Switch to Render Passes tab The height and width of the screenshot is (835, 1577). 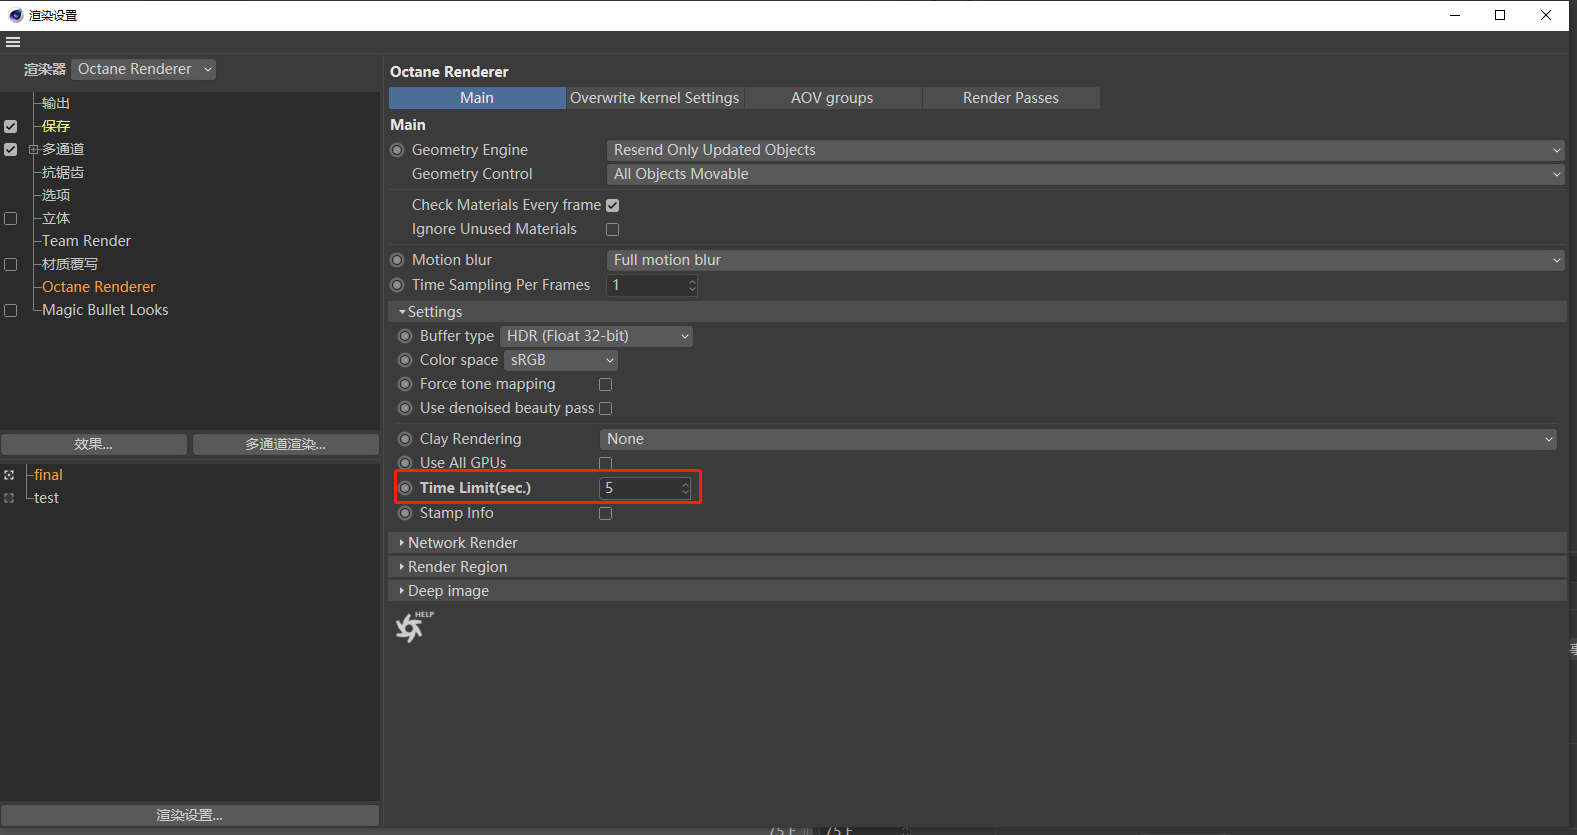[x=1011, y=98]
